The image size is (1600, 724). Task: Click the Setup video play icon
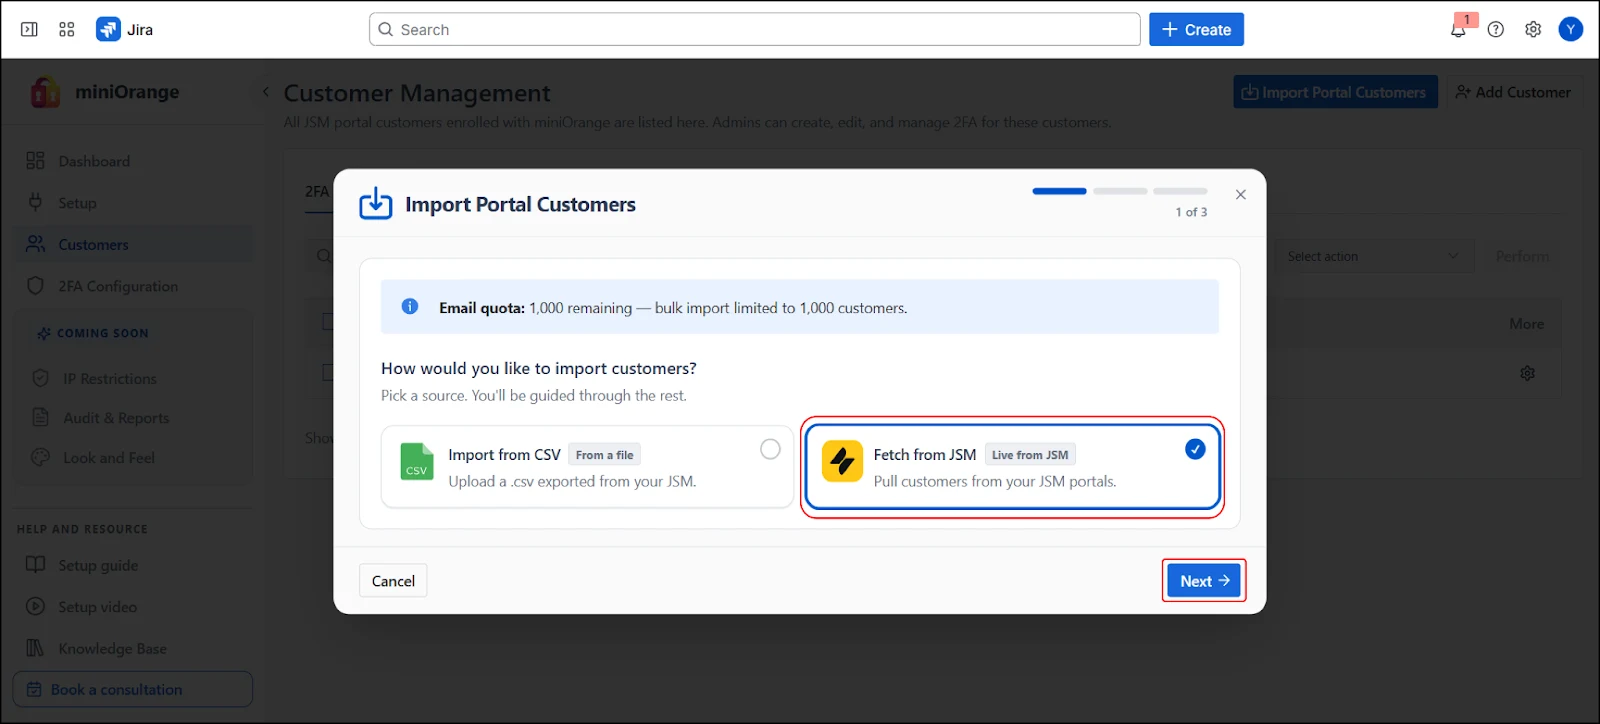click(36, 606)
